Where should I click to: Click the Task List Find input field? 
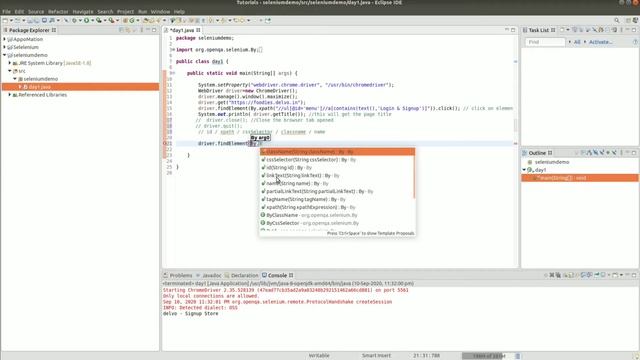point(545,42)
